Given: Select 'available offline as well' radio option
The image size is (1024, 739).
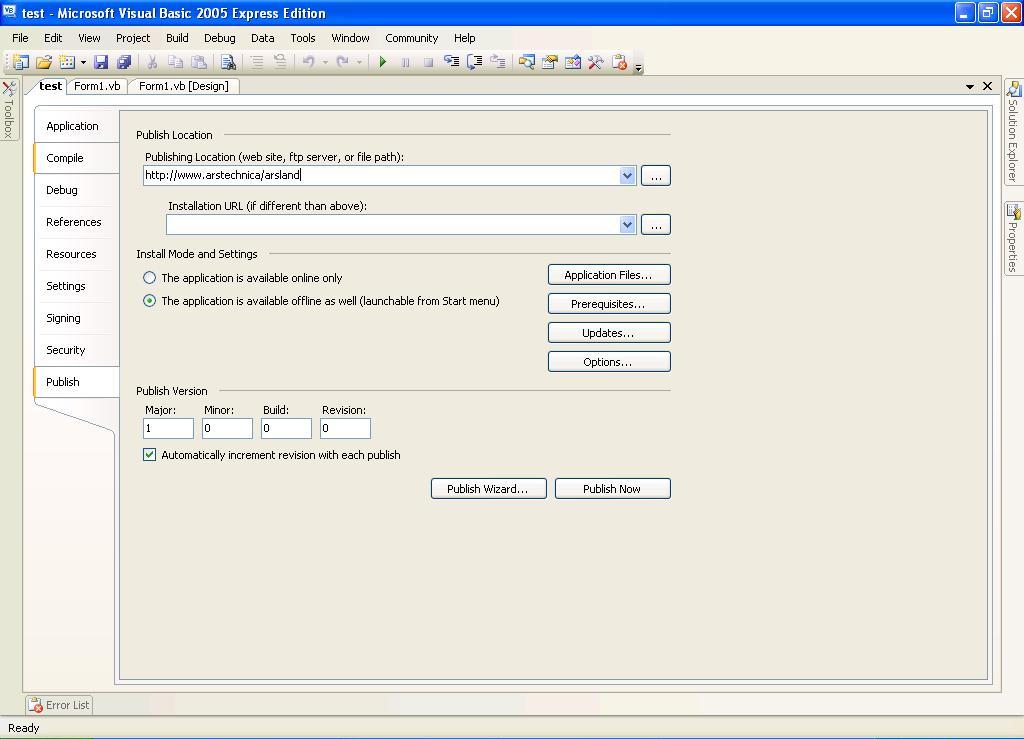Looking at the screenshot, I should (x=150, y=301).
